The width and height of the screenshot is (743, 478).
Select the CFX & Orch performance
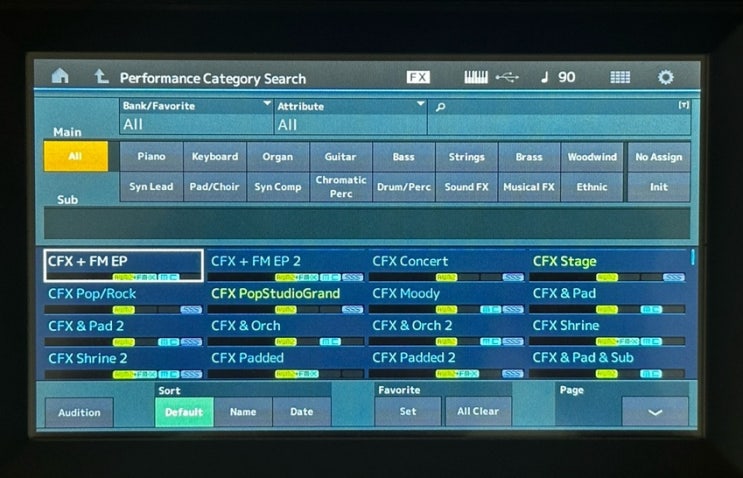[286, 331]
